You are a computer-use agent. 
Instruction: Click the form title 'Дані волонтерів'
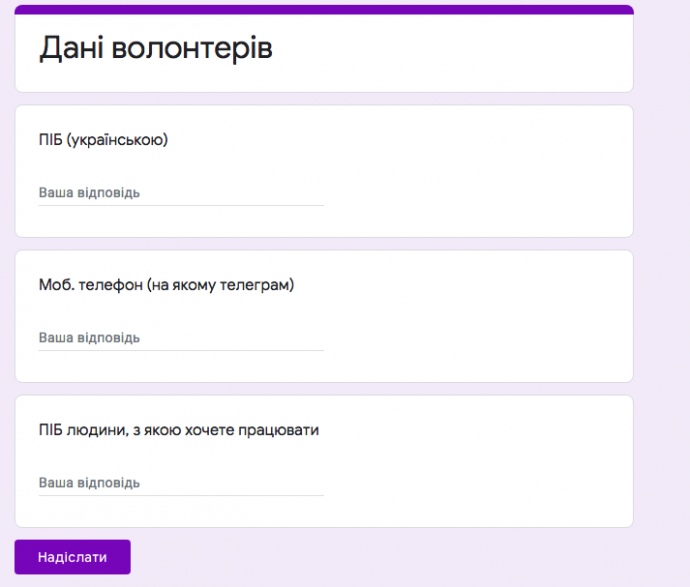tap(155, 48)
